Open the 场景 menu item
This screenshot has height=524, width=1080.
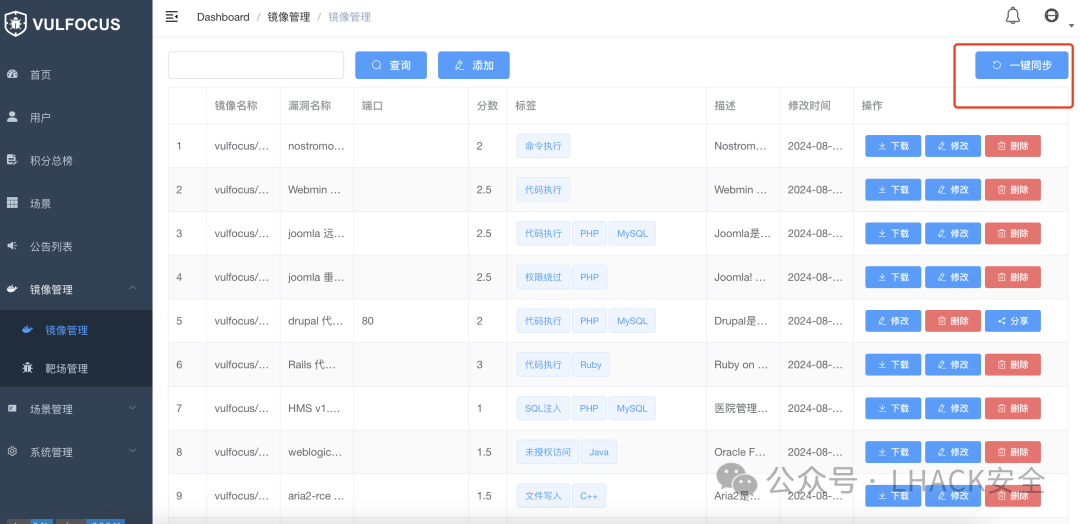click(76, 203)
